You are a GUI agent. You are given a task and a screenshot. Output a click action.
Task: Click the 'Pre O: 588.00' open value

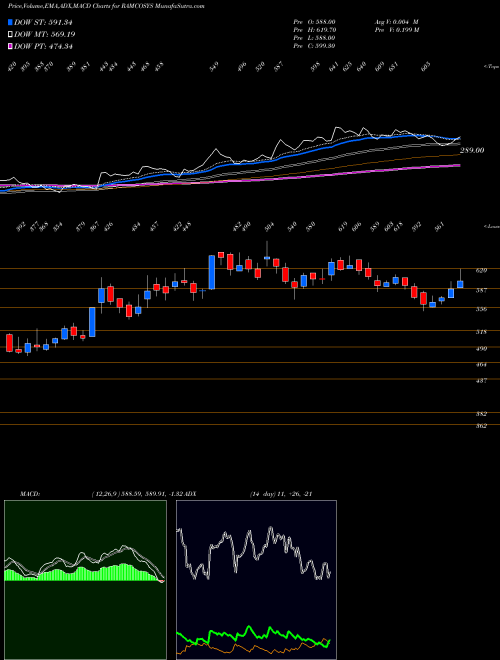[x=314, y=22]
